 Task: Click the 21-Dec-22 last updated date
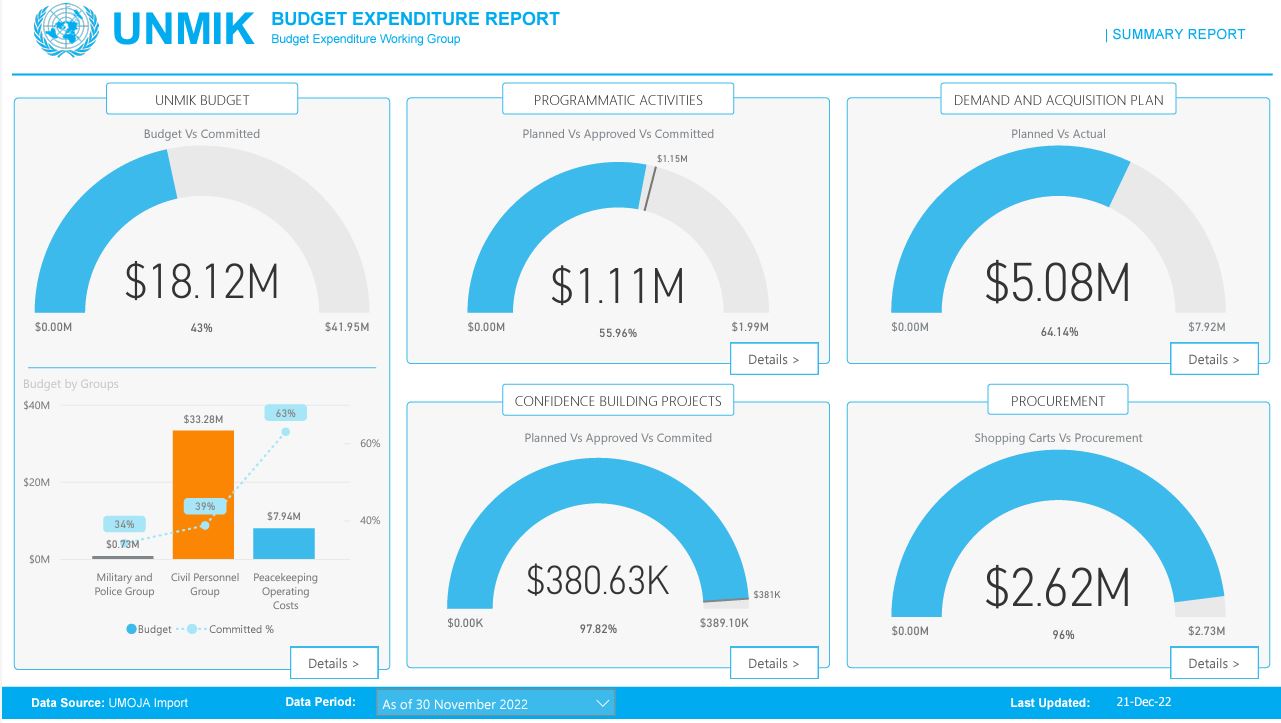click(x=1143, y=702)
